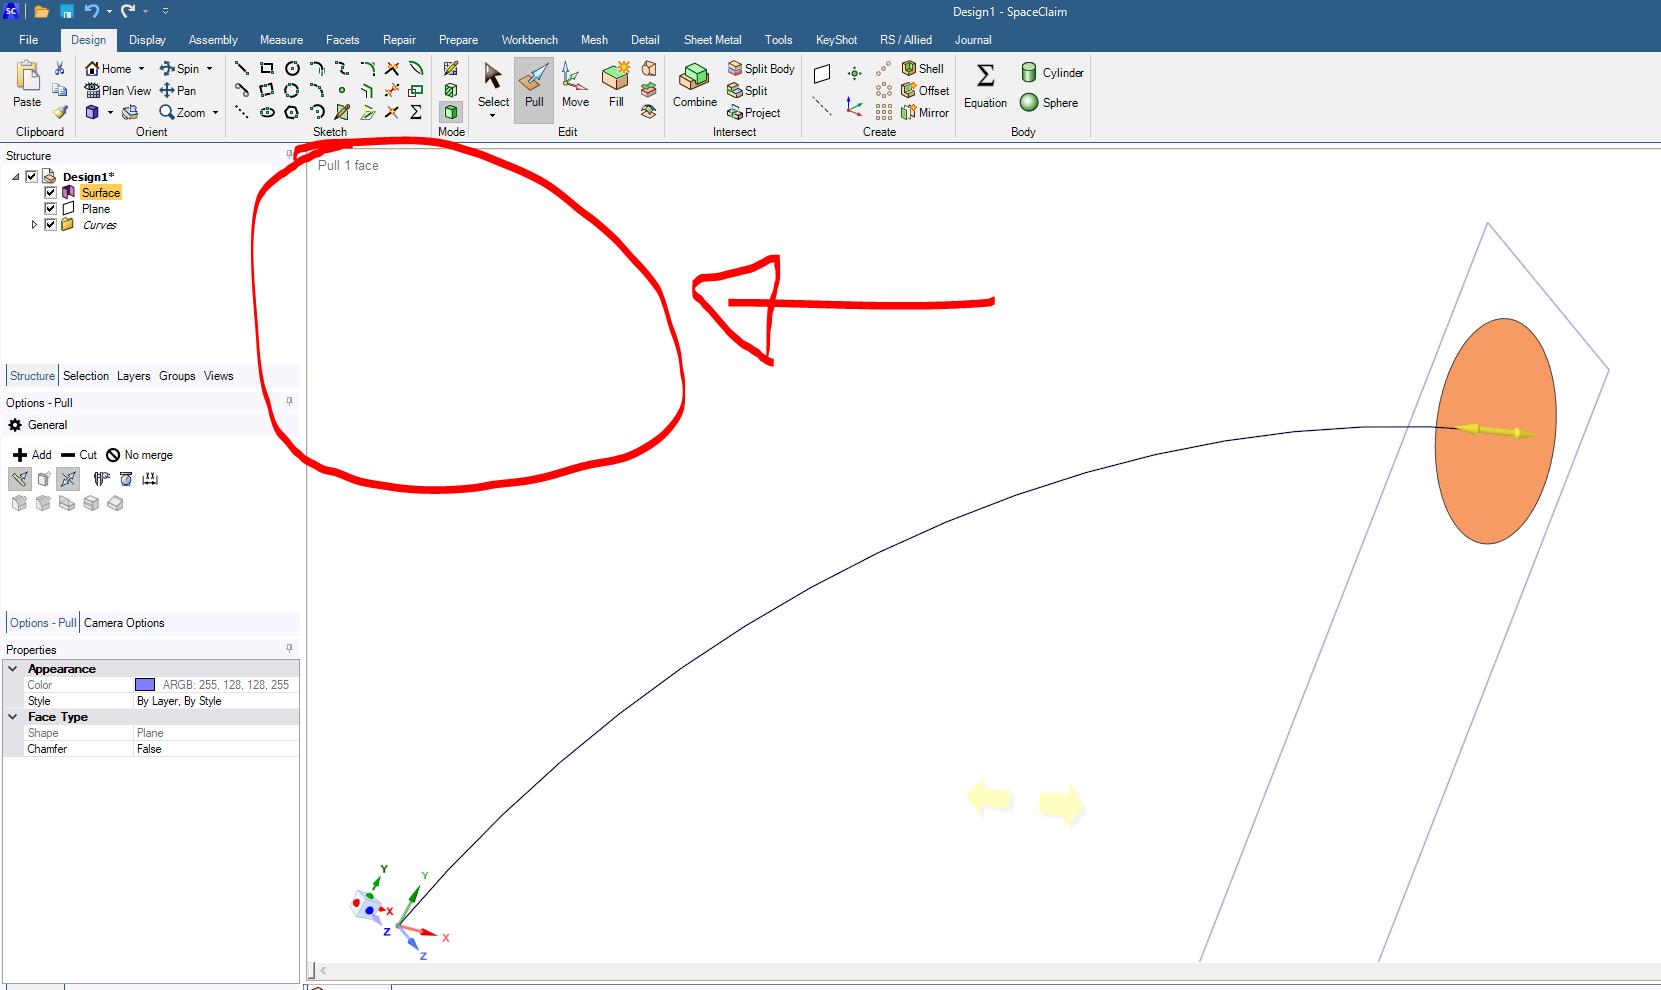Open the Layers panel tab

[133, 376]
